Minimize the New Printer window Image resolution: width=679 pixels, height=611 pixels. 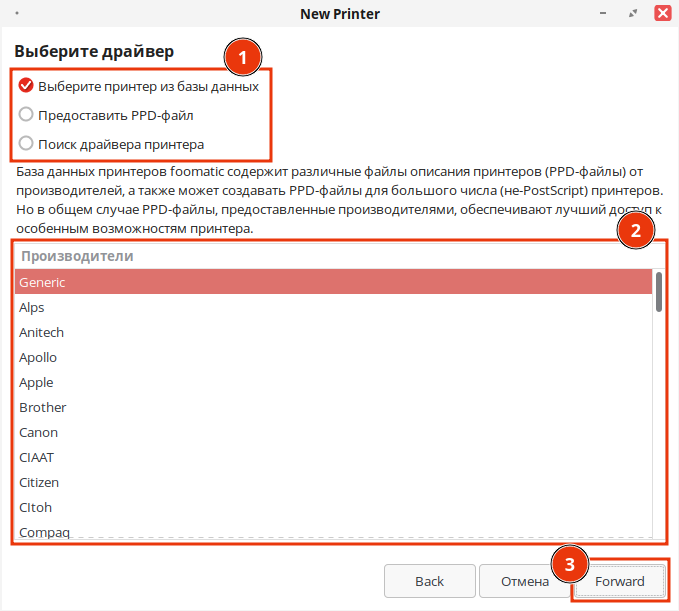tap(601, 14)
